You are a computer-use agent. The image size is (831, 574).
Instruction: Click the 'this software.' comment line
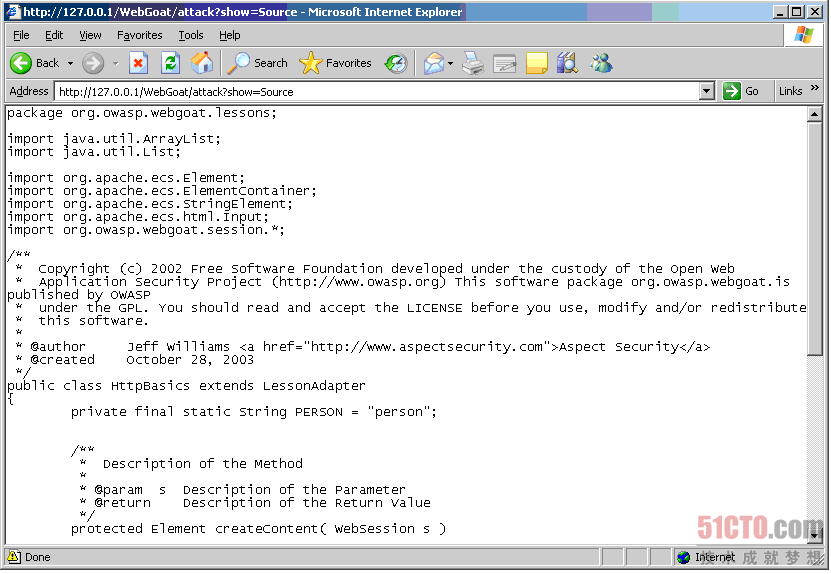pyautogui.click(x=93, y=321)
